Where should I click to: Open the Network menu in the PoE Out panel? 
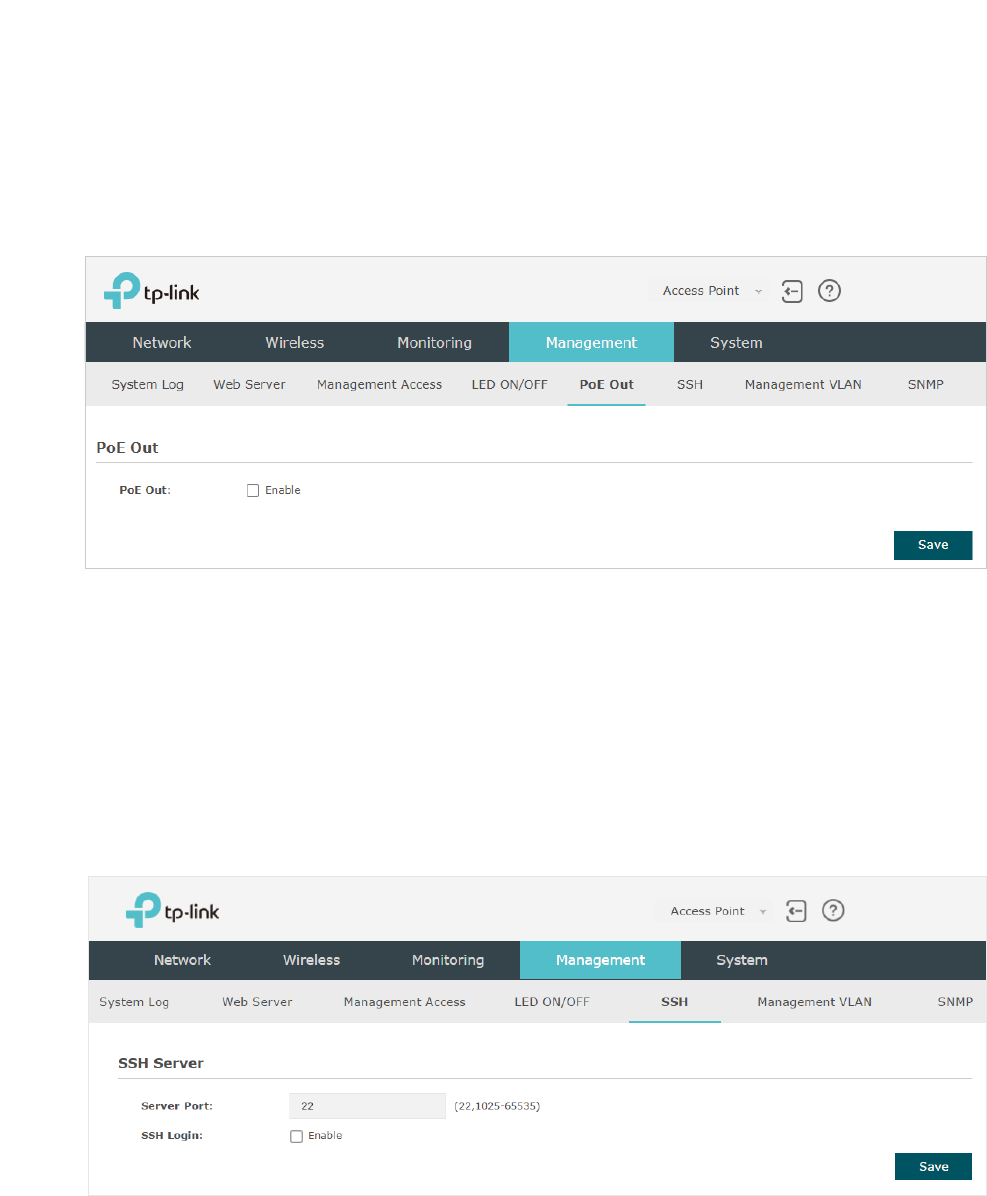tap(162, 342)
